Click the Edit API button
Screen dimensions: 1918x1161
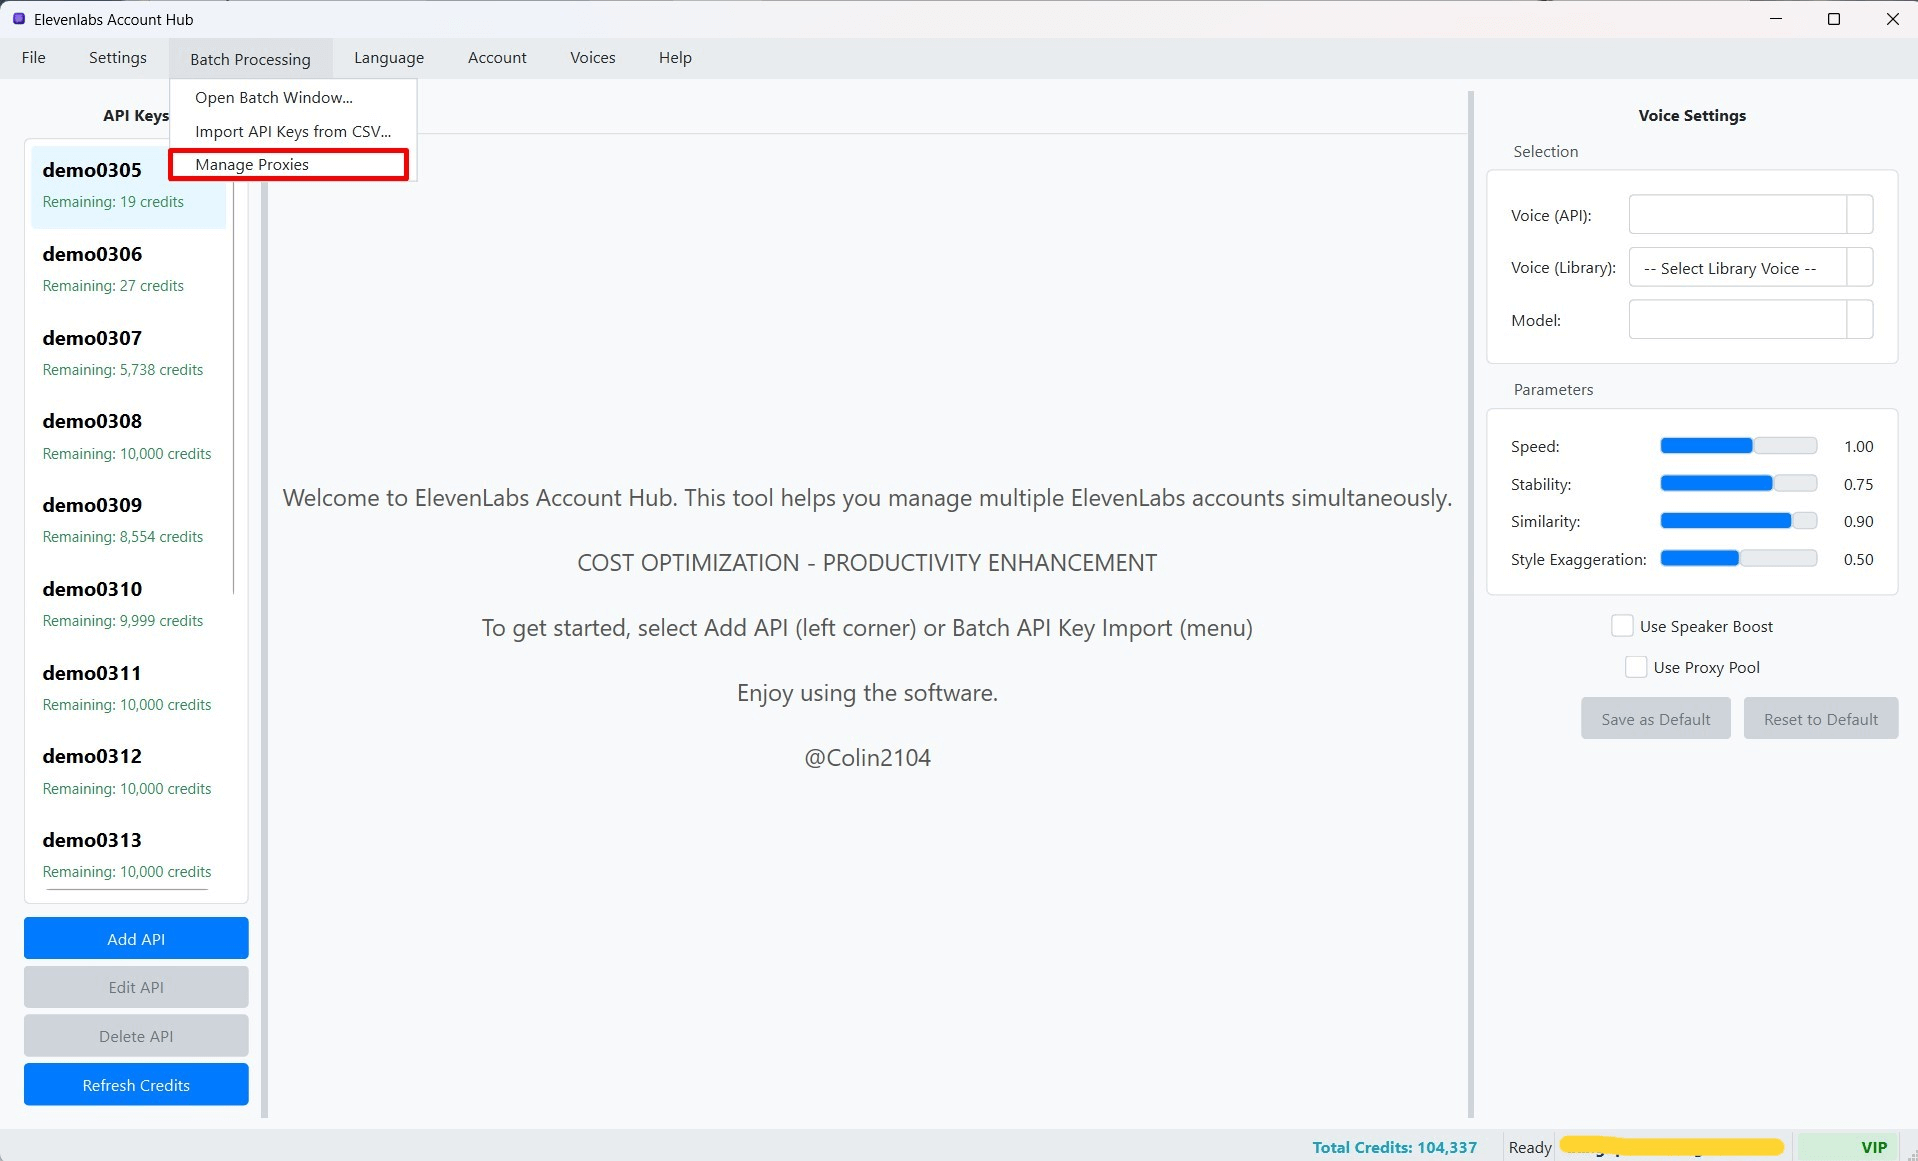pyautogui.click(x=136, y=987)
